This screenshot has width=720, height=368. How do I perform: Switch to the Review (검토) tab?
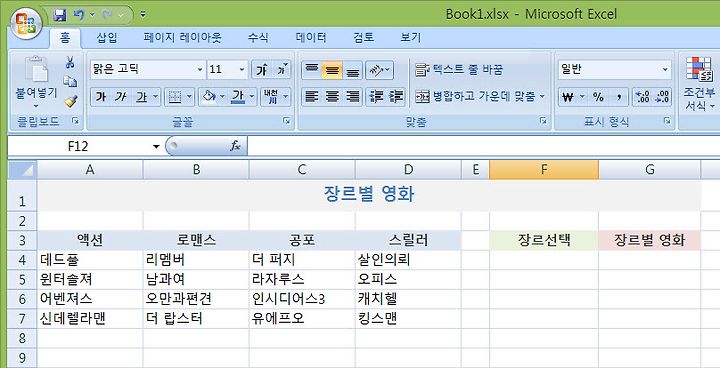(363, 38)
